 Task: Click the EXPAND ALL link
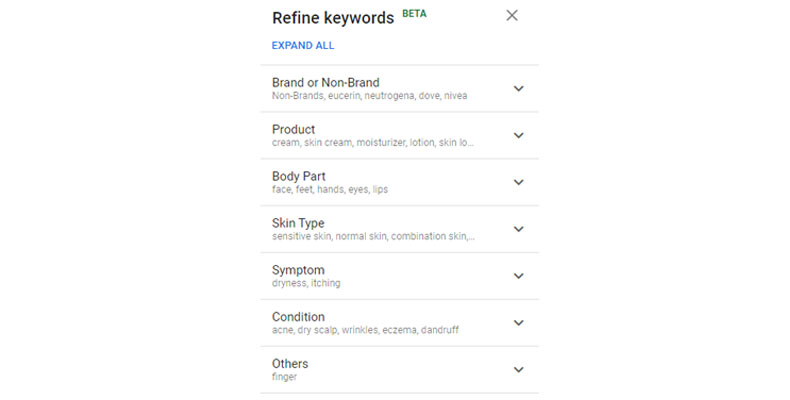pyautogui.click(x=303, y=46)
